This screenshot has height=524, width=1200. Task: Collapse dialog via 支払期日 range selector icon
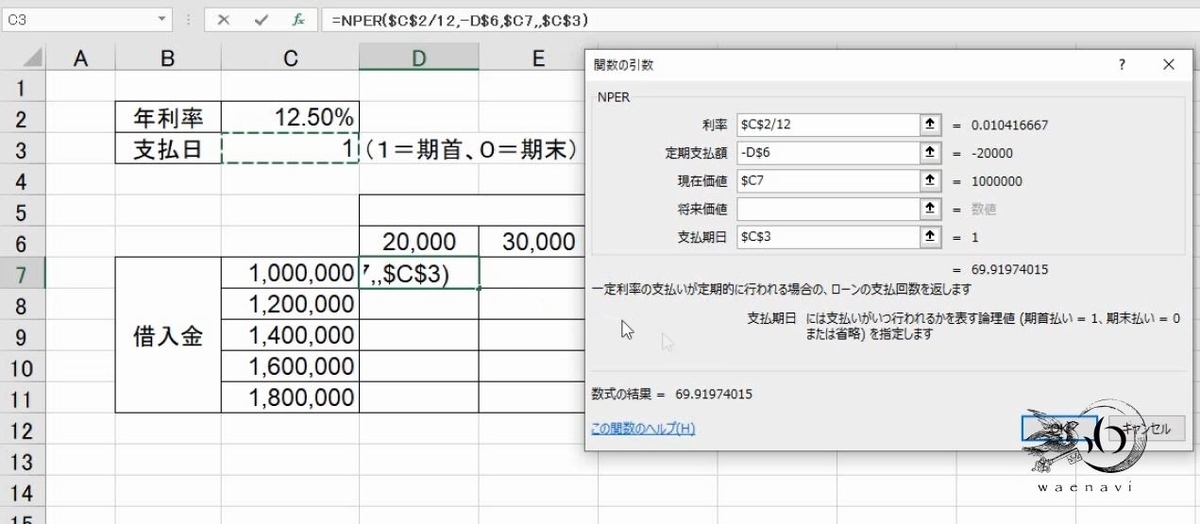pos(930,237)
